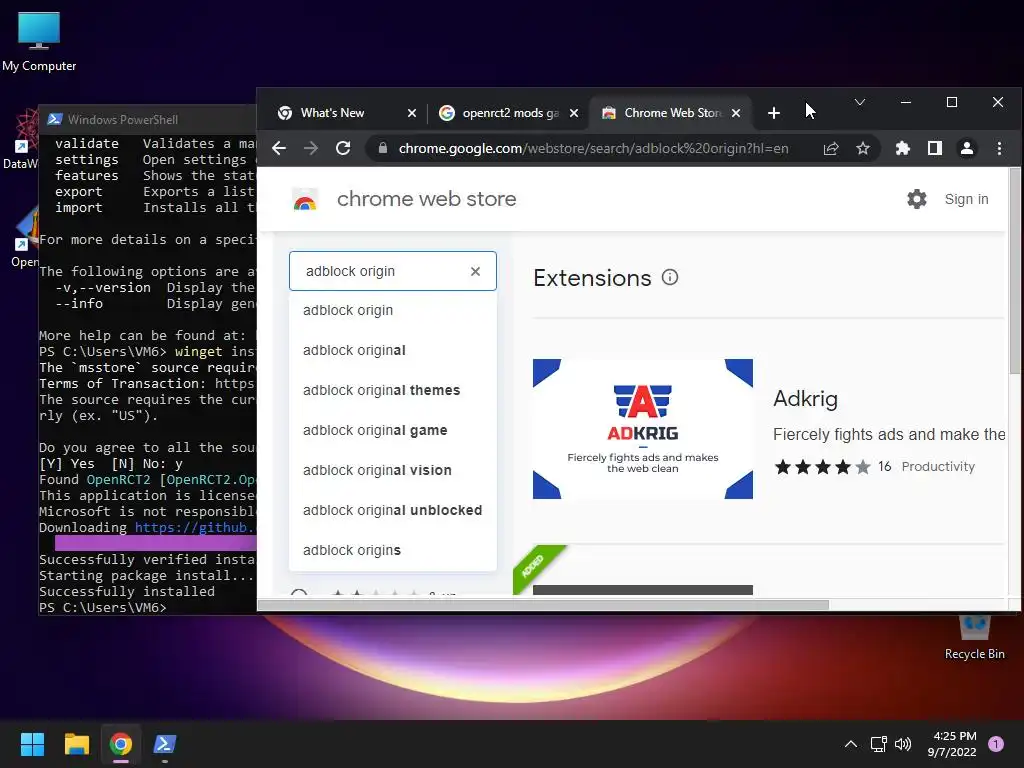Image resolution: width=1024 pixels, height=768 pixels.
Task: Open the Adkrig extension thumbnail
Action: 643,429
